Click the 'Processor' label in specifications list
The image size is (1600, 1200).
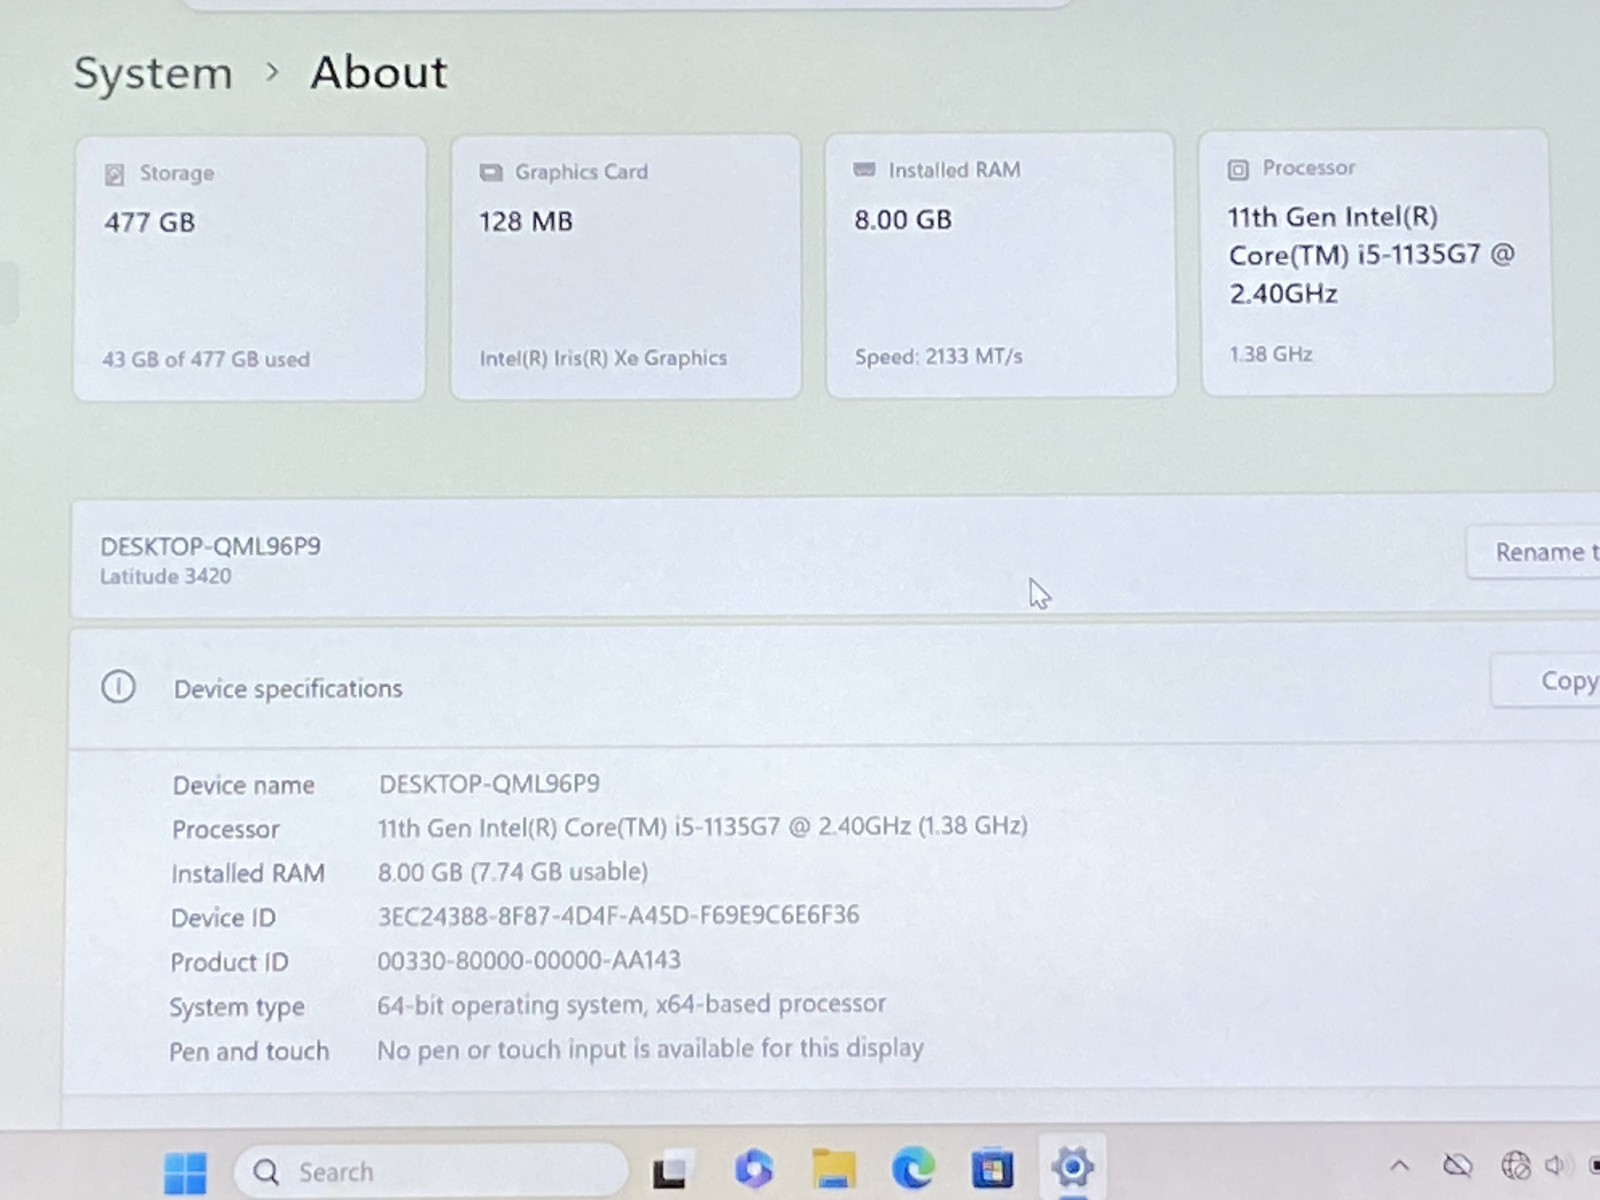click(226, 829)
